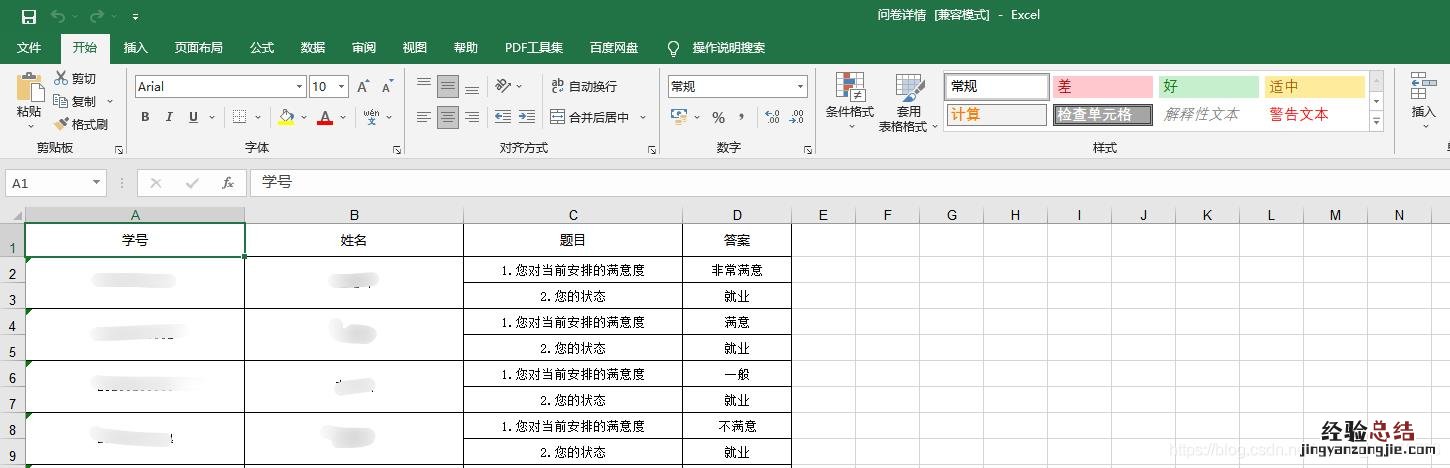Viewport: 1450px width, 468px height.
Task: Apply the 好 (Good) cell style
Action: pos(1209,87)
